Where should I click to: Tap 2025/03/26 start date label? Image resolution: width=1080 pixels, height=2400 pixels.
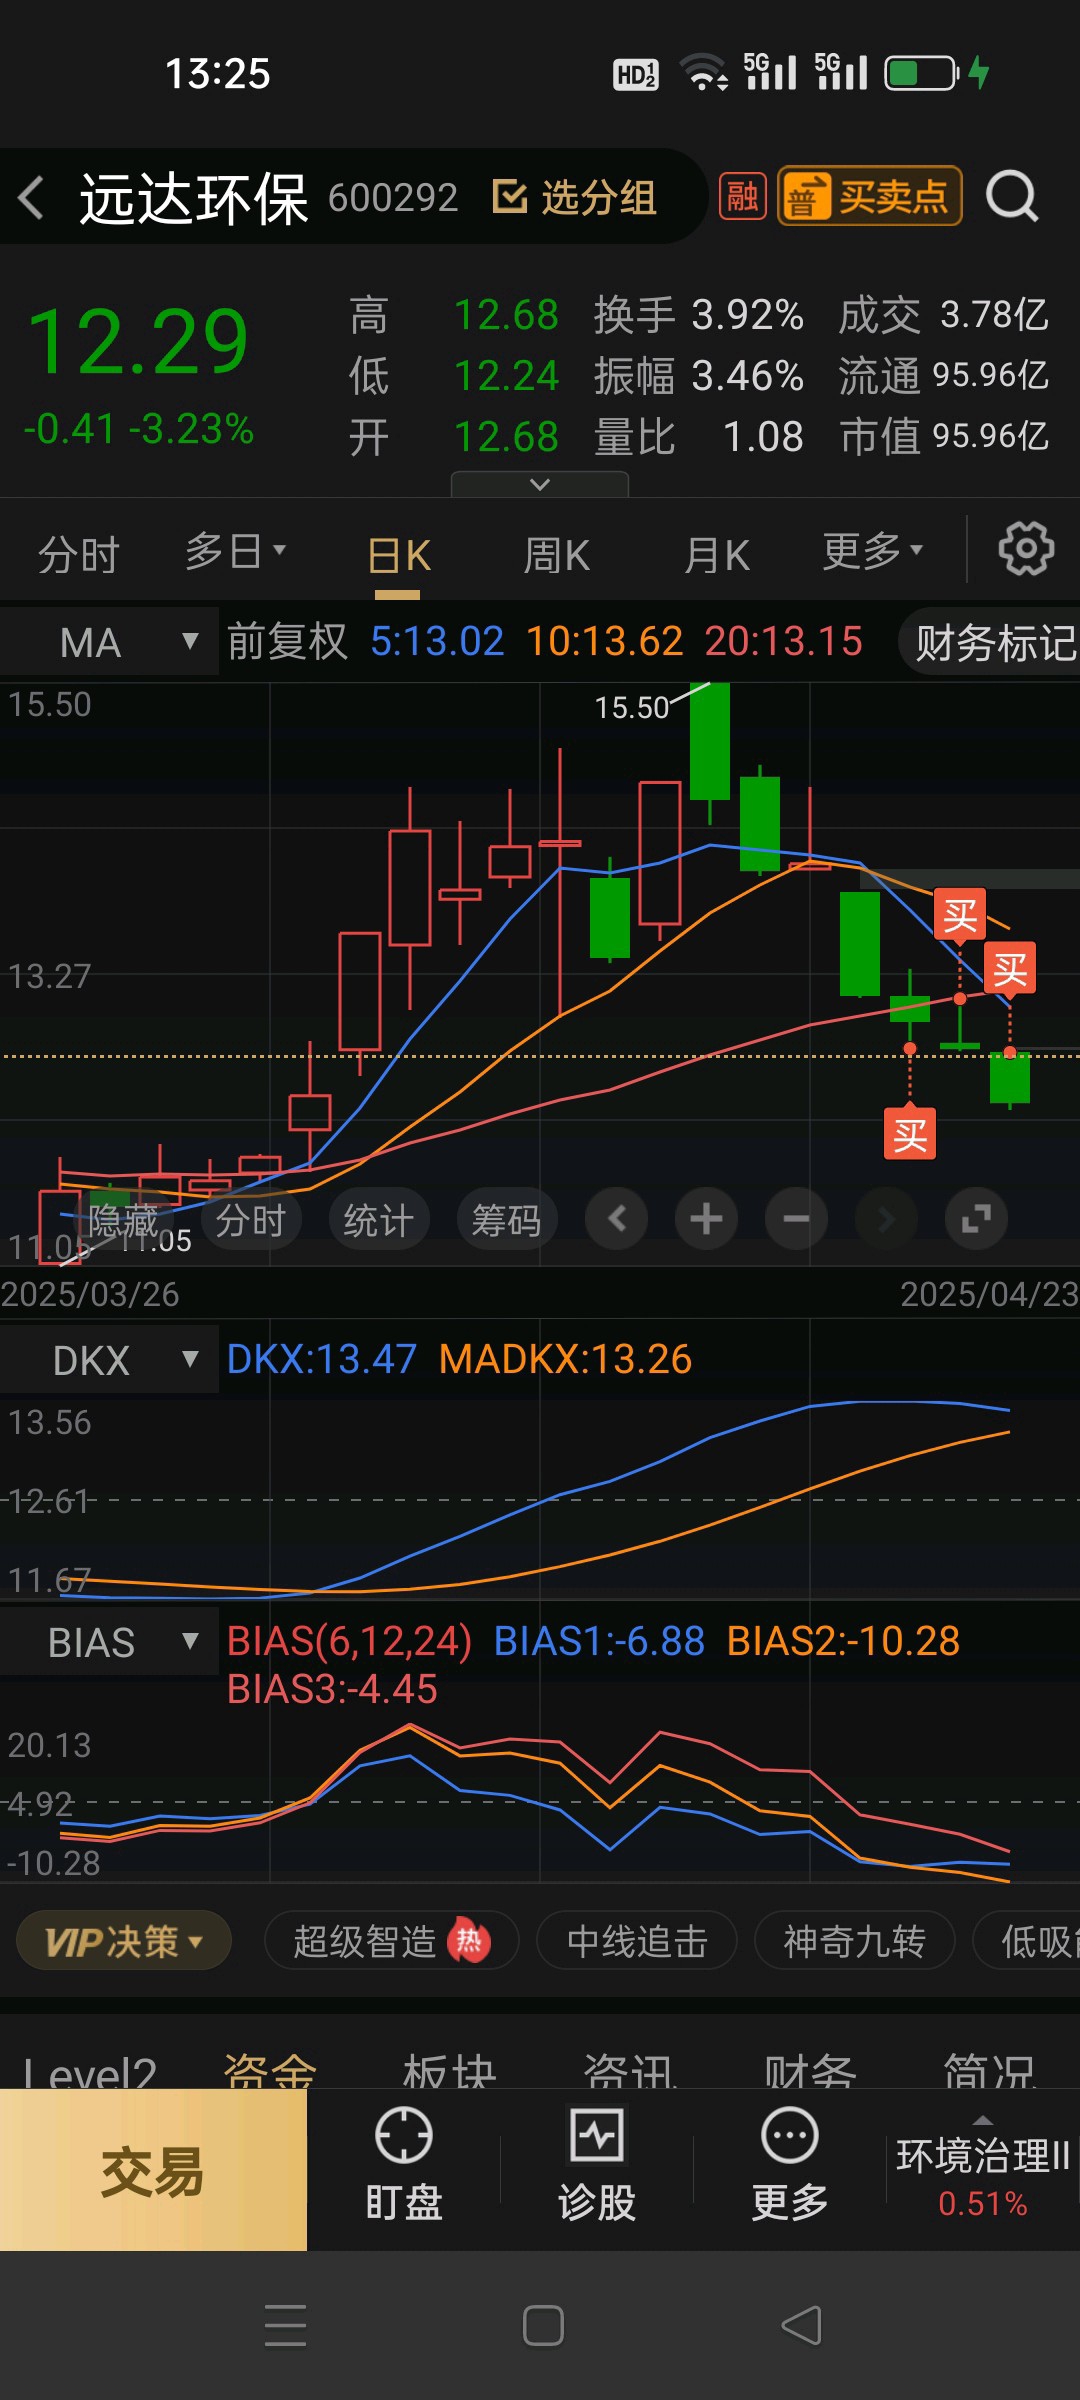point(90,1294)
